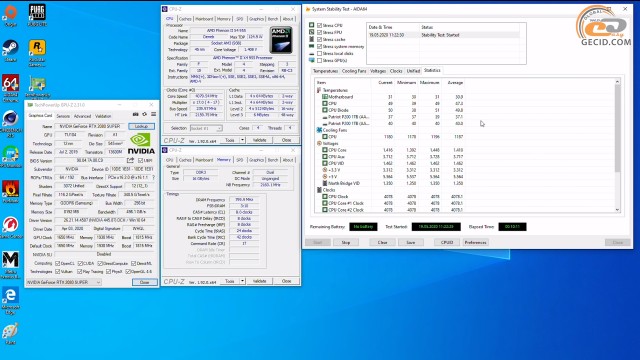The width and height of the screenshot is (640, 360).
Task: Click GPU-Z screenshot camera icon
Action: click(x=136, y=114)
